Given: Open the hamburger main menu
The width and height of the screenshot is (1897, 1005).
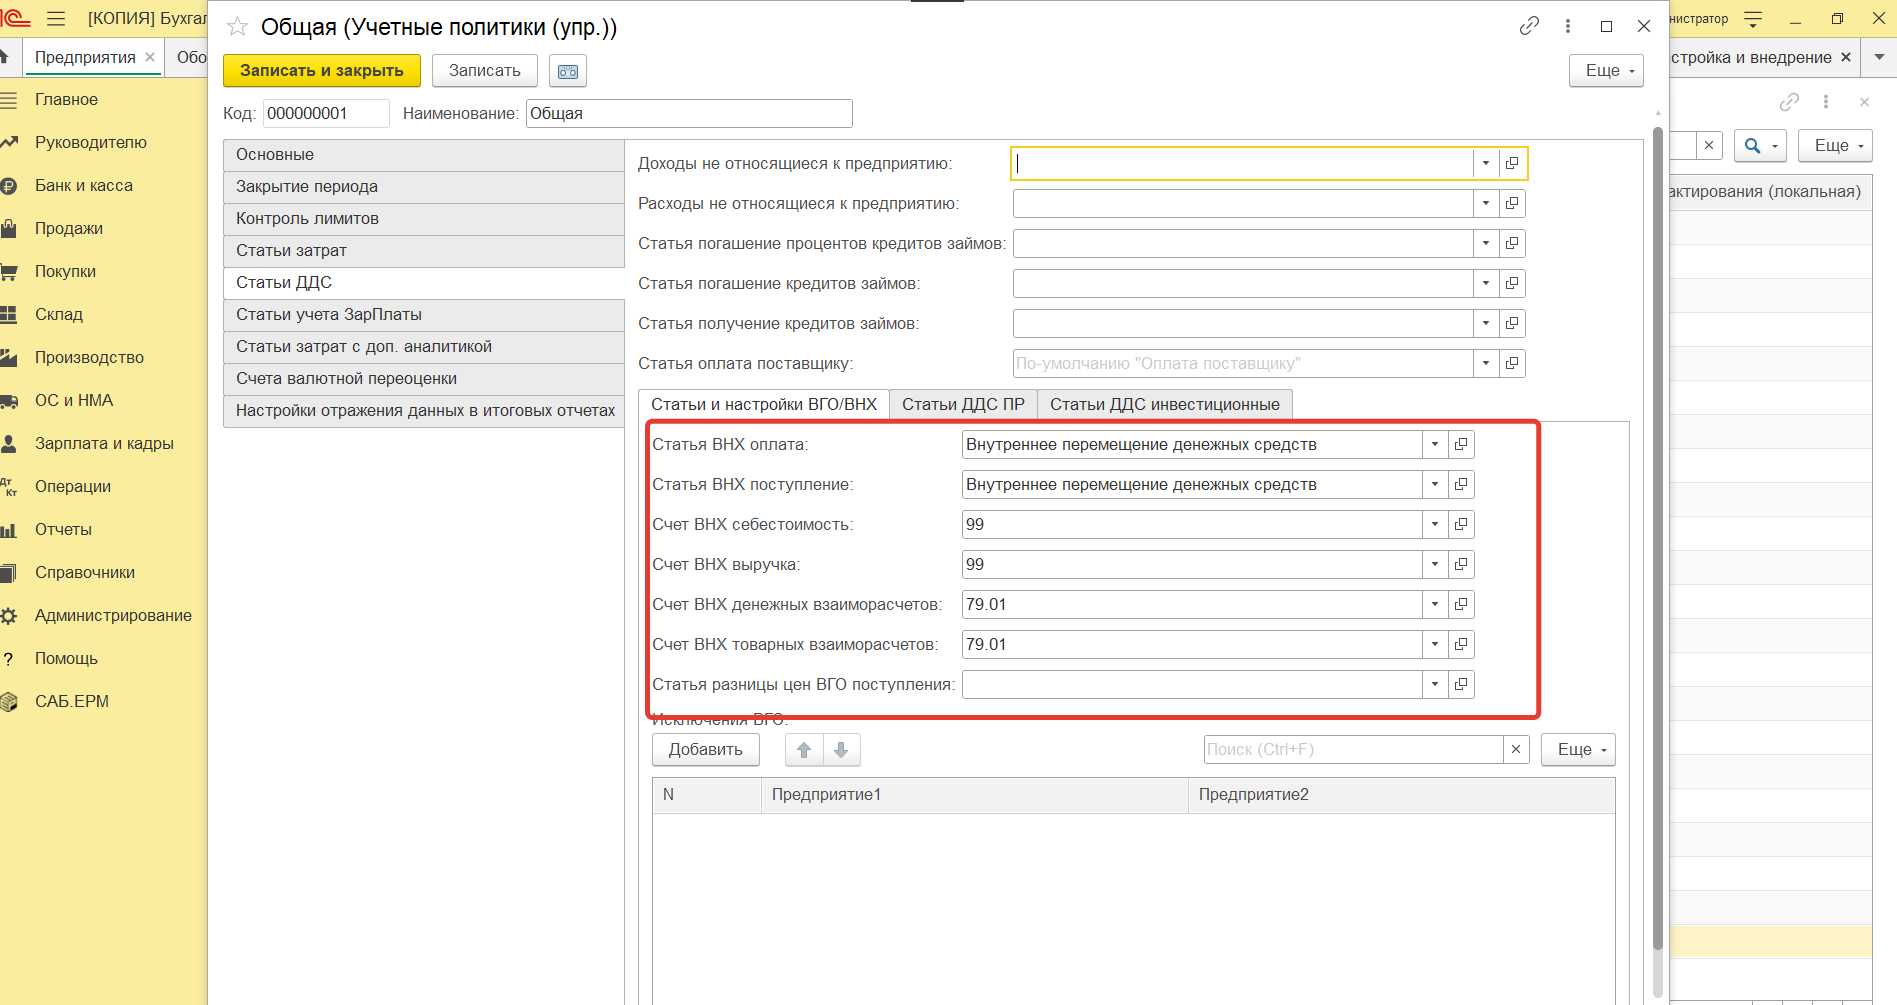Looking at the screenshot, I should [56, 18].
